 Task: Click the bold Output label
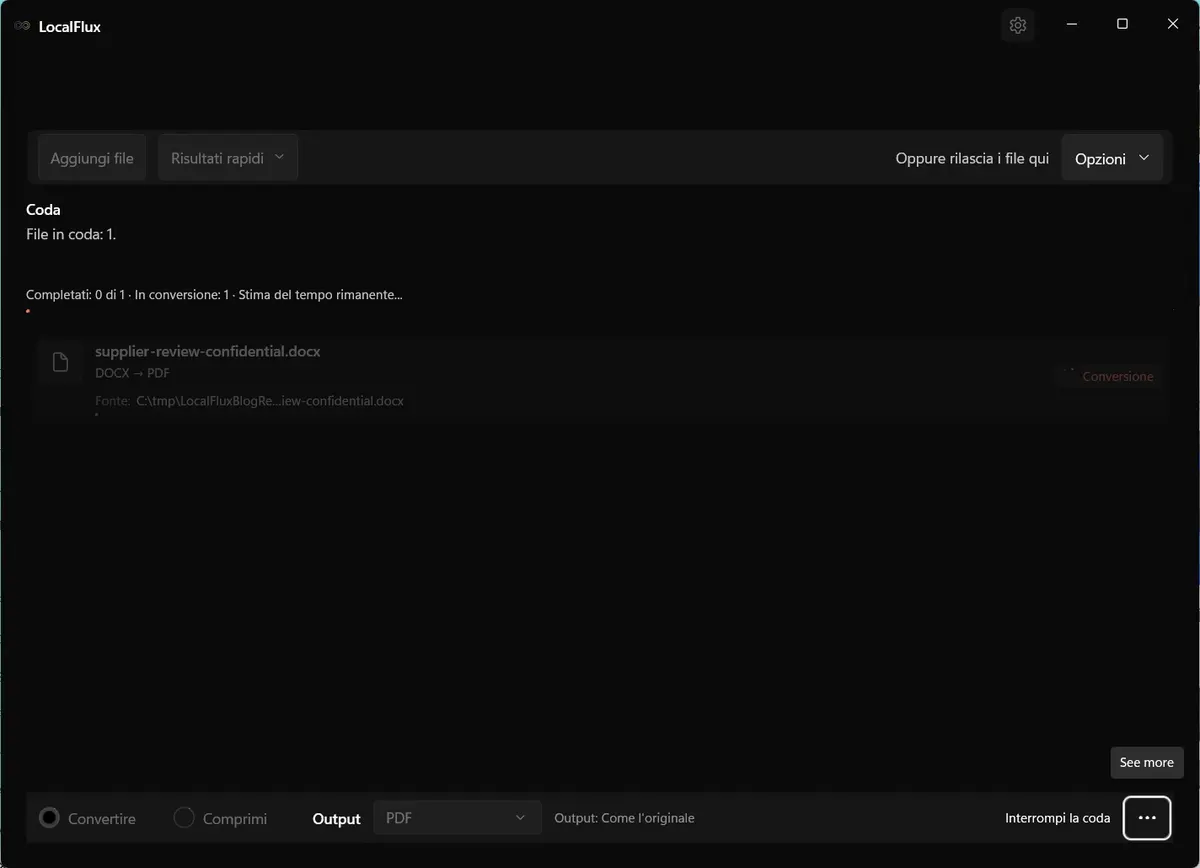(336, 819)
